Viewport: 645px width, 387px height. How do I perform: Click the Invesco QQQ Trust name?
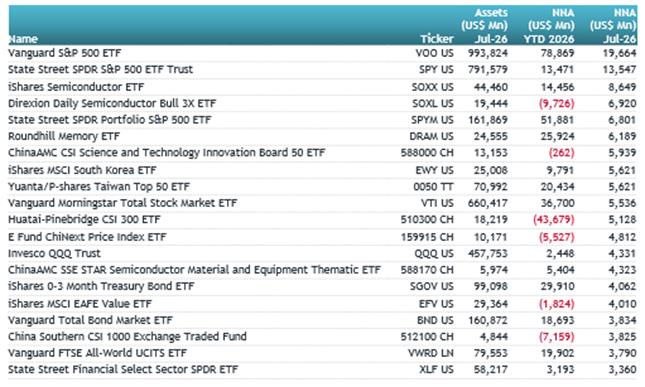pos(54,254)
